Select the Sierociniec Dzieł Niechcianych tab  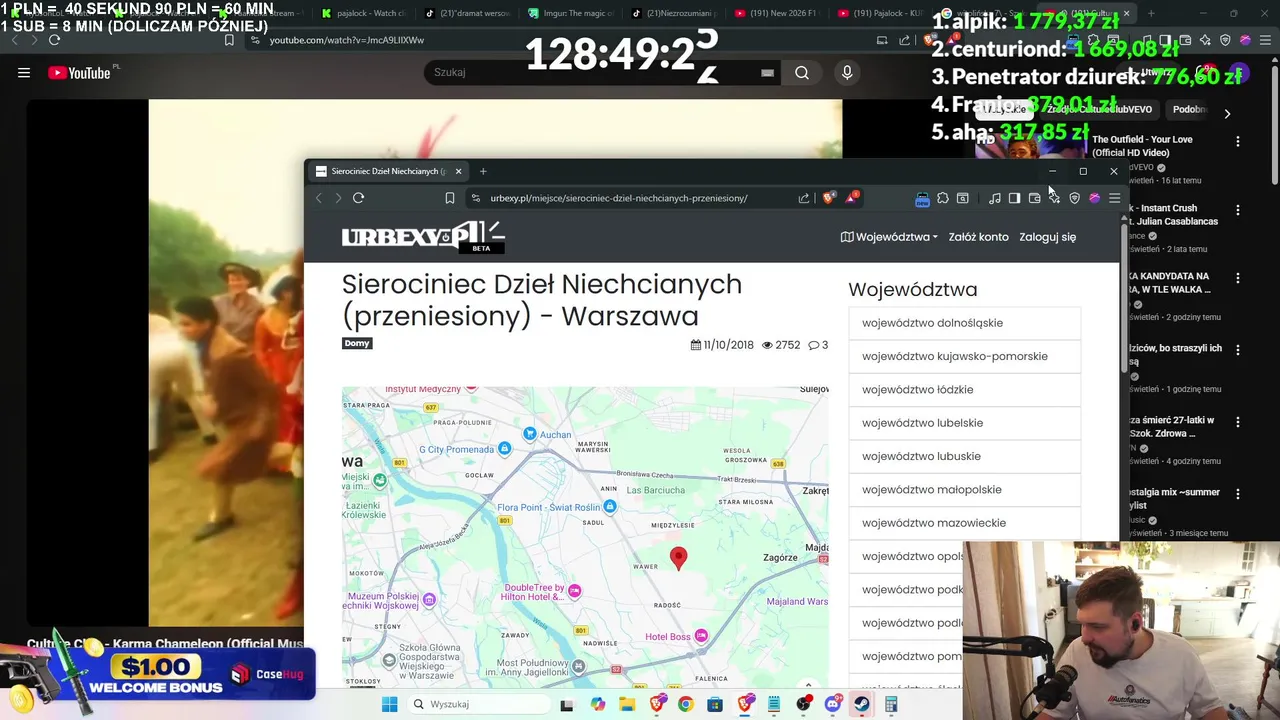click(388, 171)
